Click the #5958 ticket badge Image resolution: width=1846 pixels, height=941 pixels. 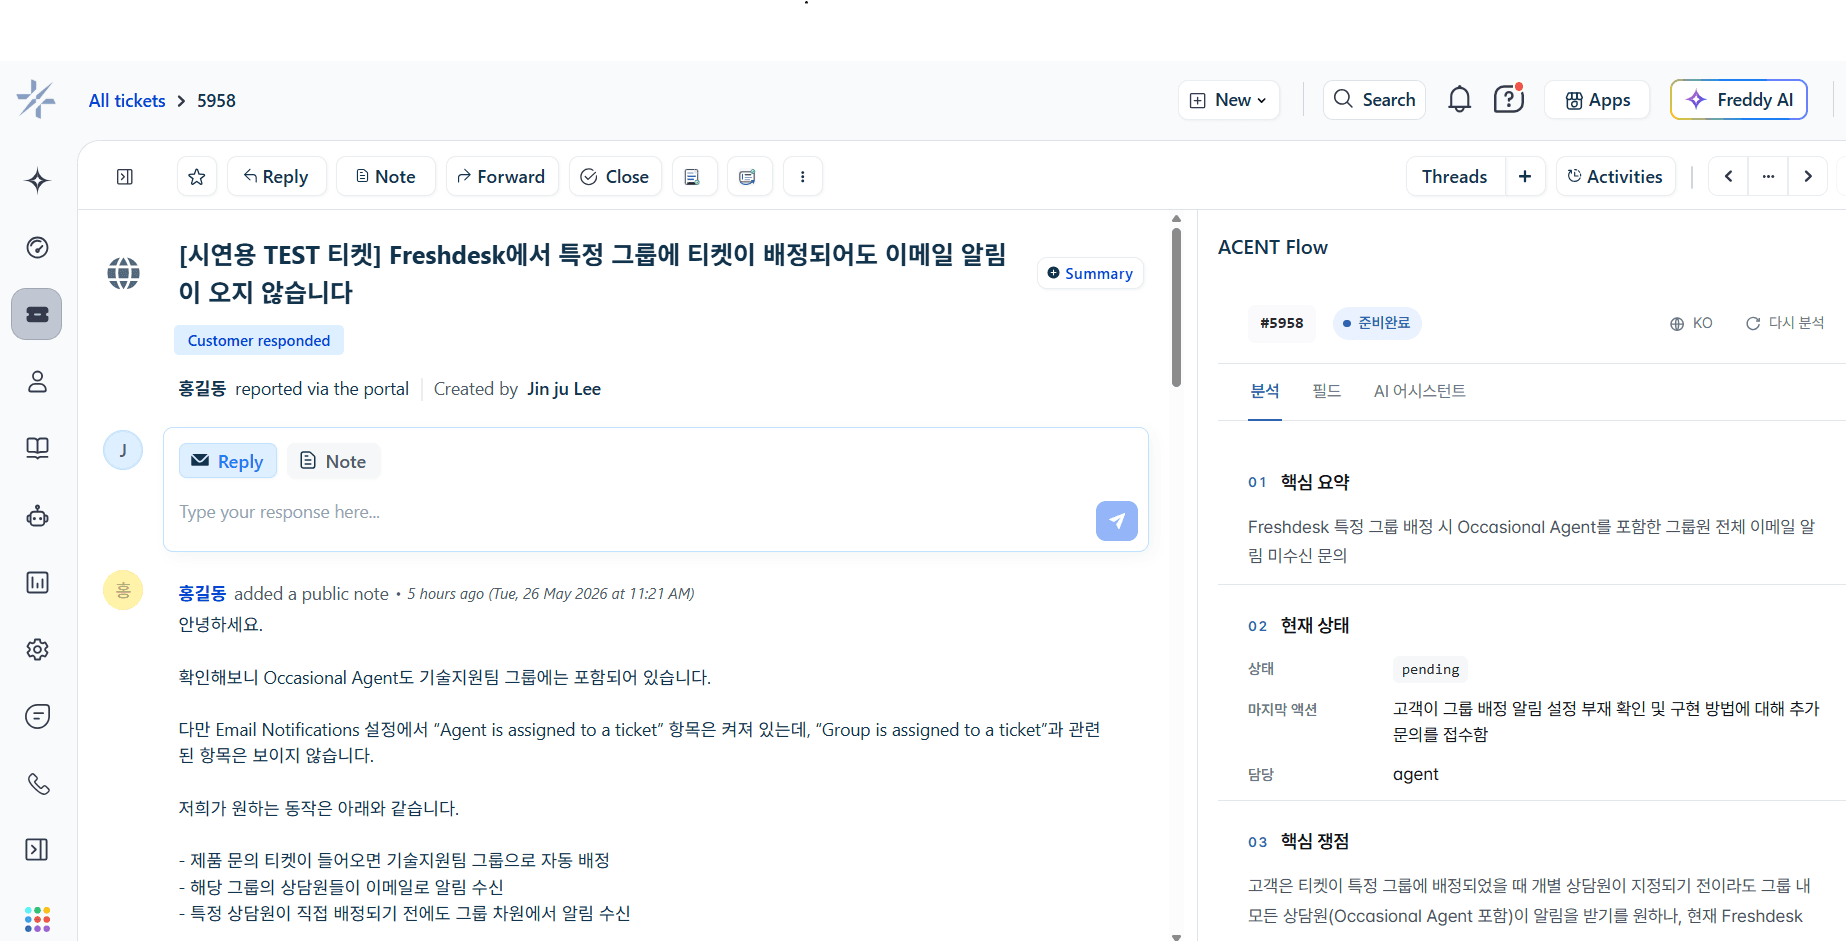1282,323
